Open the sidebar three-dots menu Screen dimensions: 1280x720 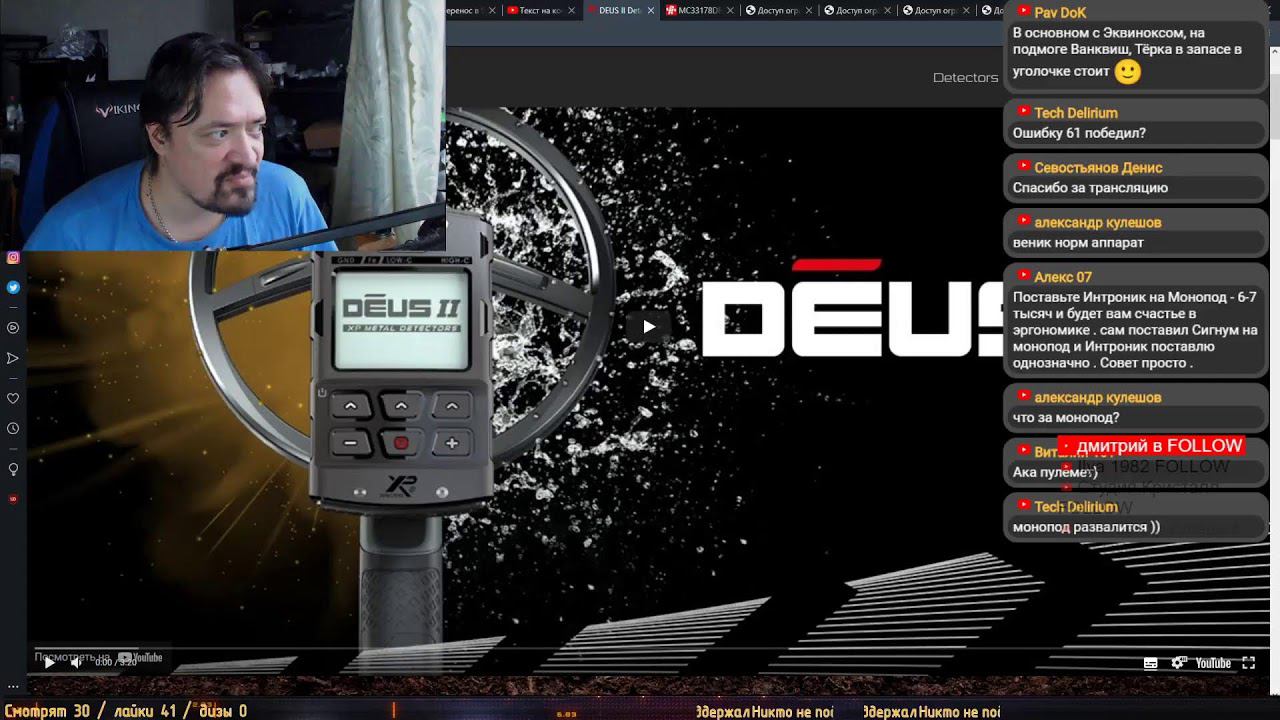click(13, 686)
